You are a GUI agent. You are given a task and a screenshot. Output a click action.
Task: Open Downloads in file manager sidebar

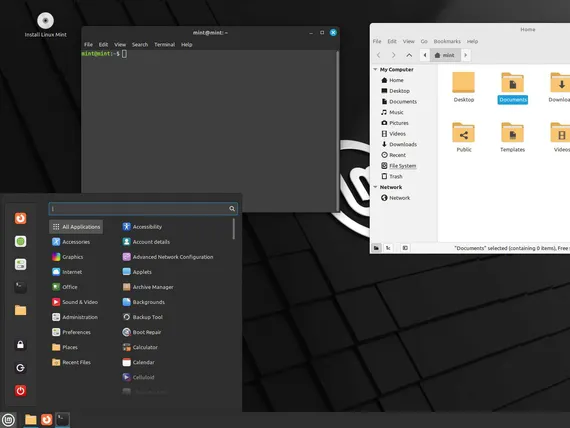[x=399, y=144]
